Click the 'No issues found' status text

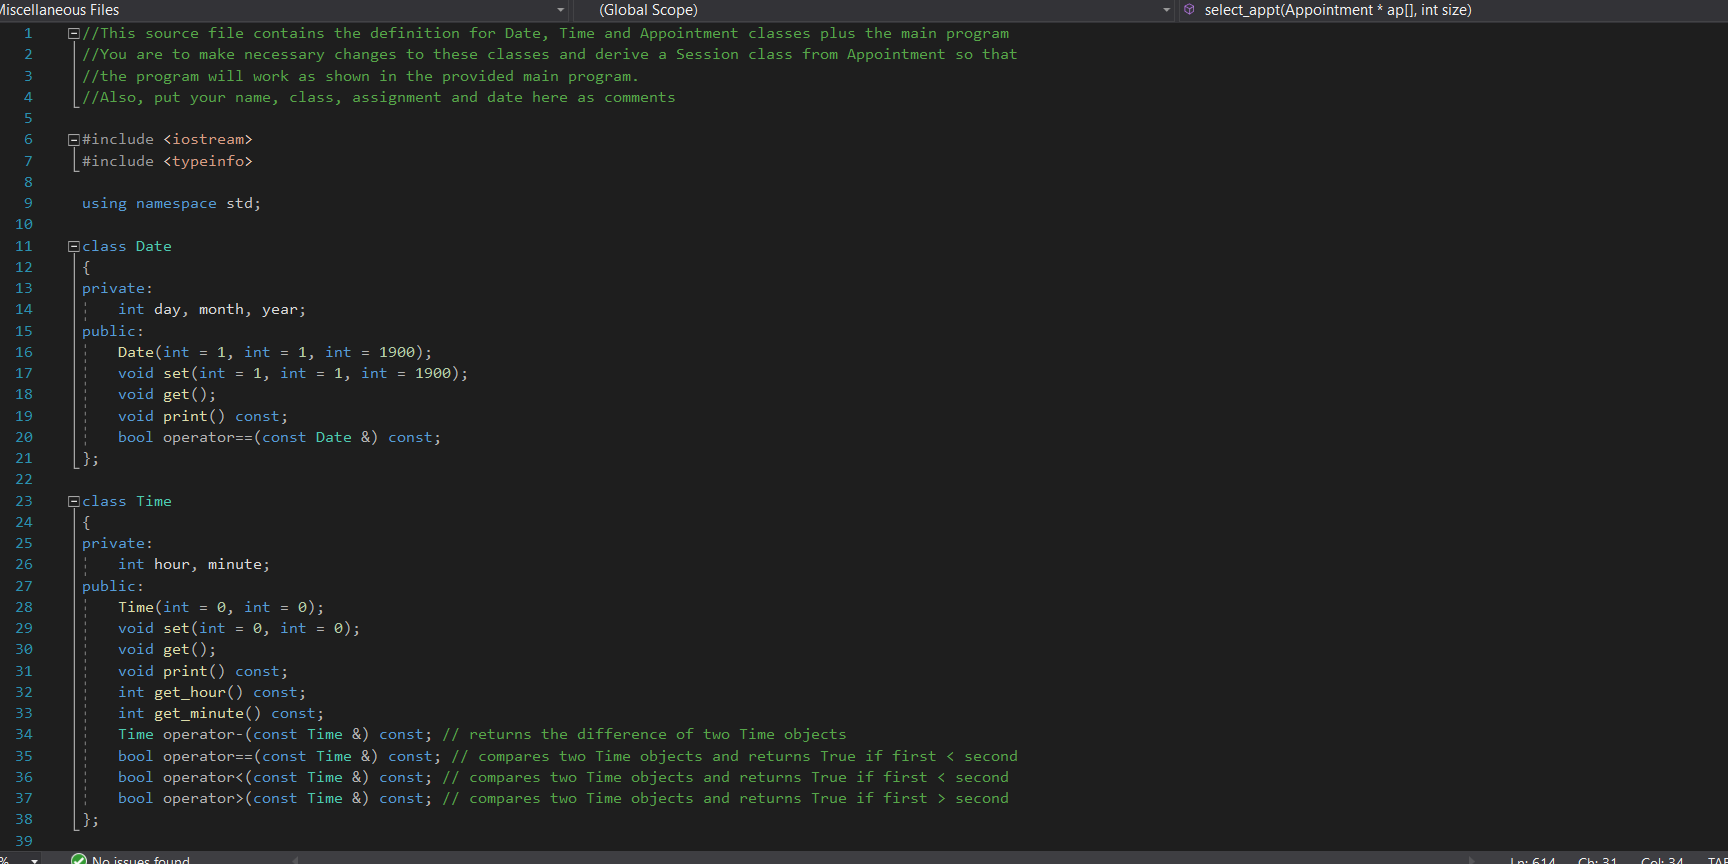[141, 859]
